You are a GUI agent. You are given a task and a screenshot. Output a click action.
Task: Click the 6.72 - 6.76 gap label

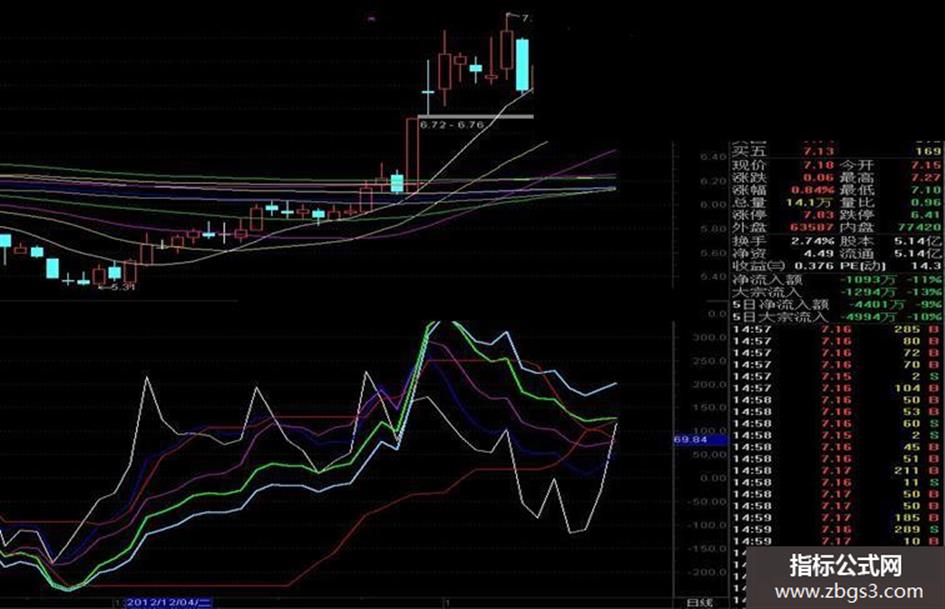coord(452,125)
